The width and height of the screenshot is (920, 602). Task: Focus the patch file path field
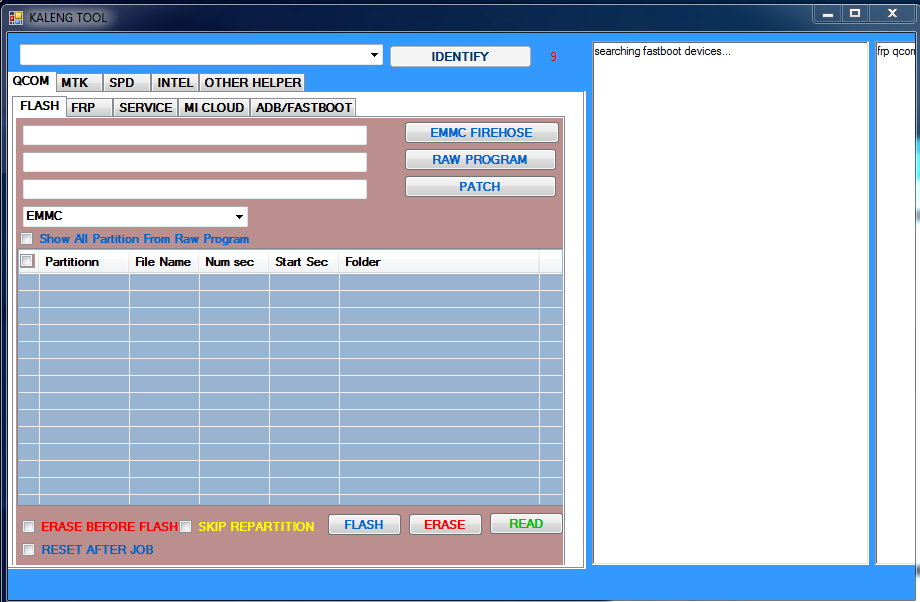point(195,189)
